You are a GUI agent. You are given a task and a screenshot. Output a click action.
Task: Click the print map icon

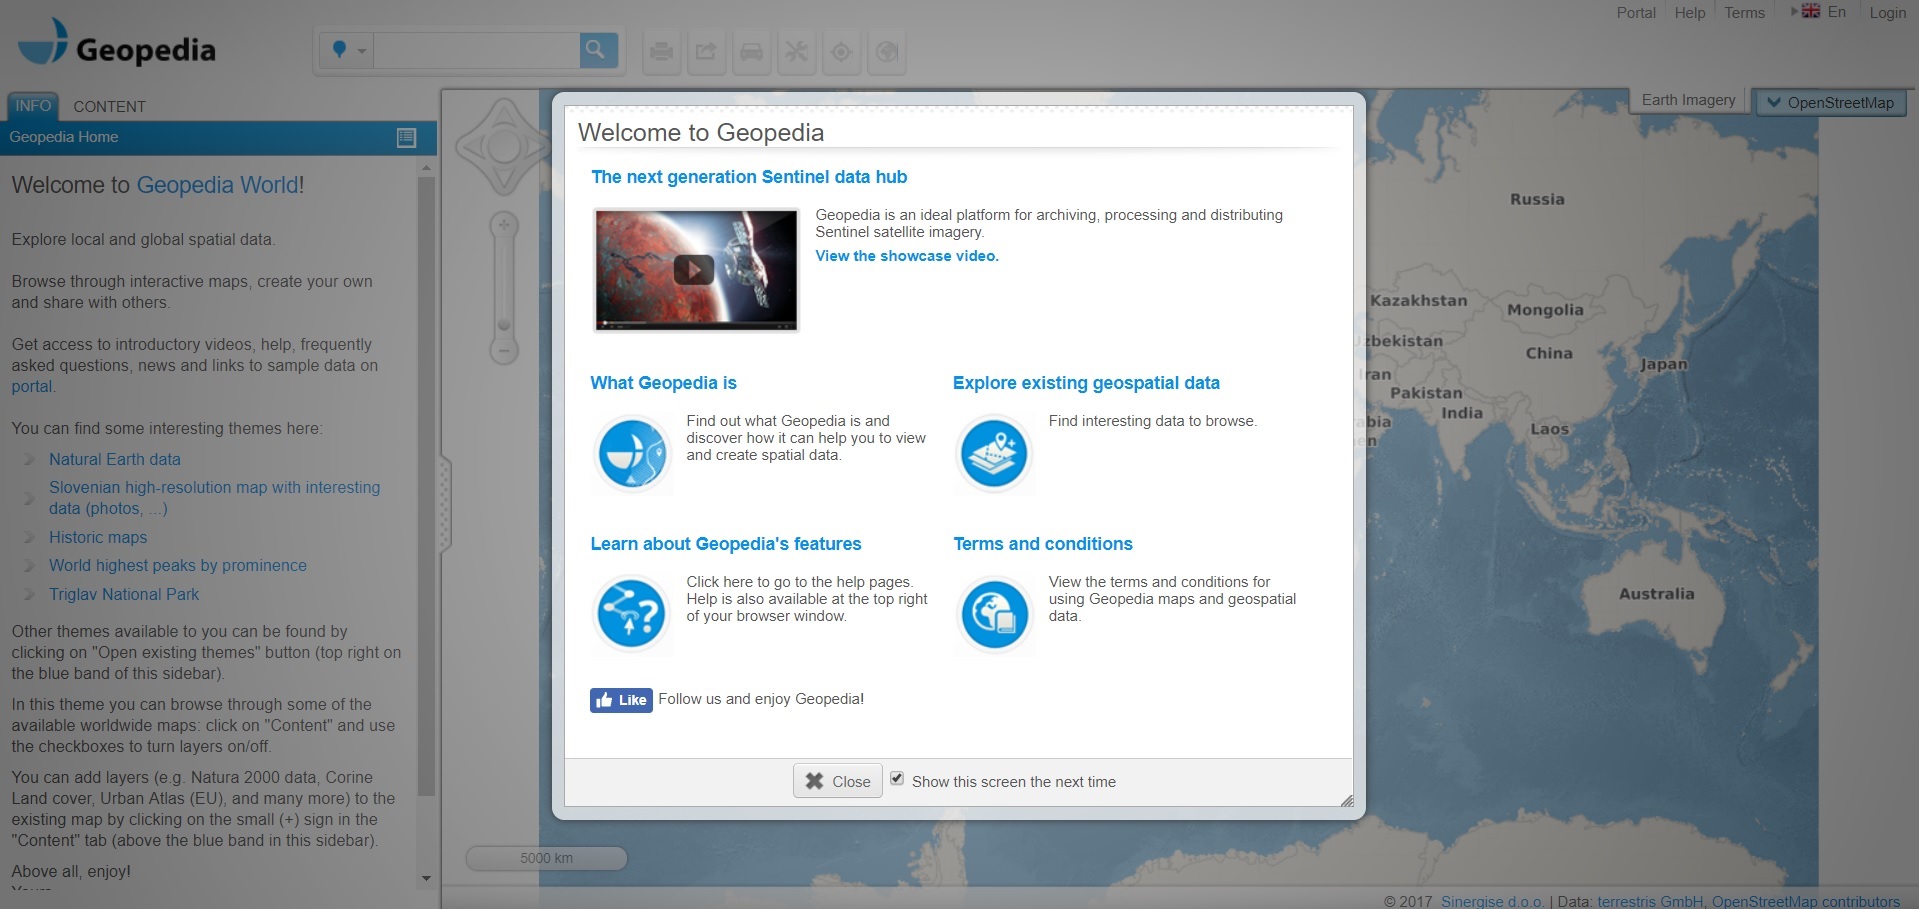point(661,51)
